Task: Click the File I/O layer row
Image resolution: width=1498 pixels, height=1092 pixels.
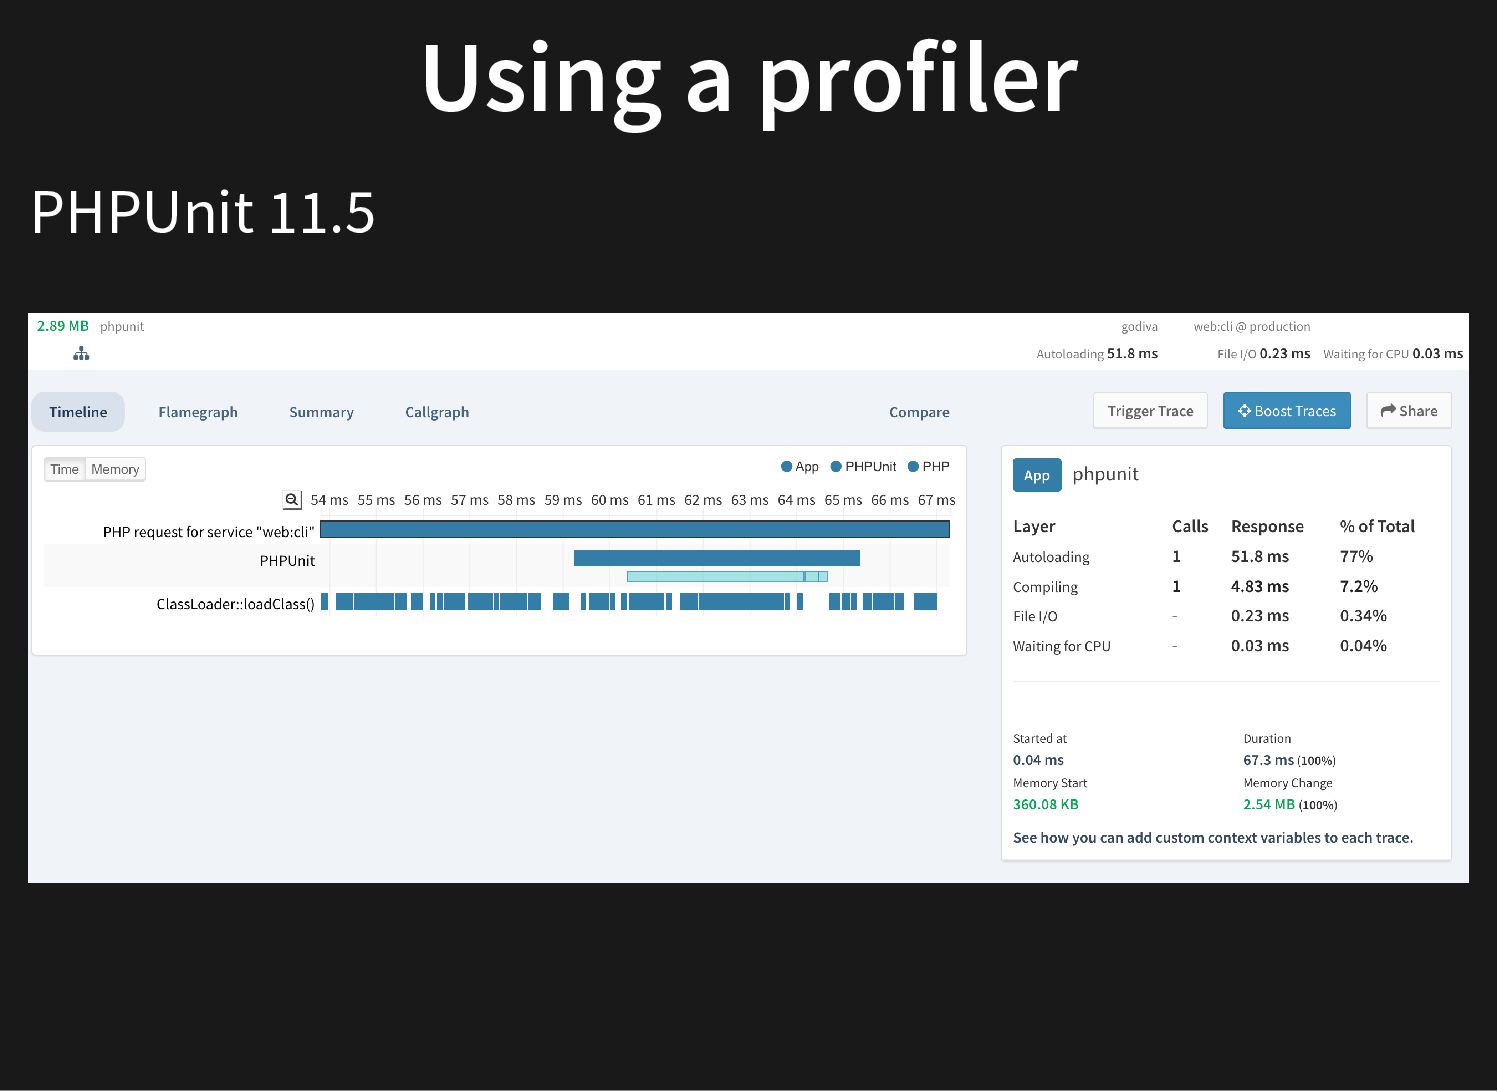Action: pyautogui.click(x=1226, y=616)
